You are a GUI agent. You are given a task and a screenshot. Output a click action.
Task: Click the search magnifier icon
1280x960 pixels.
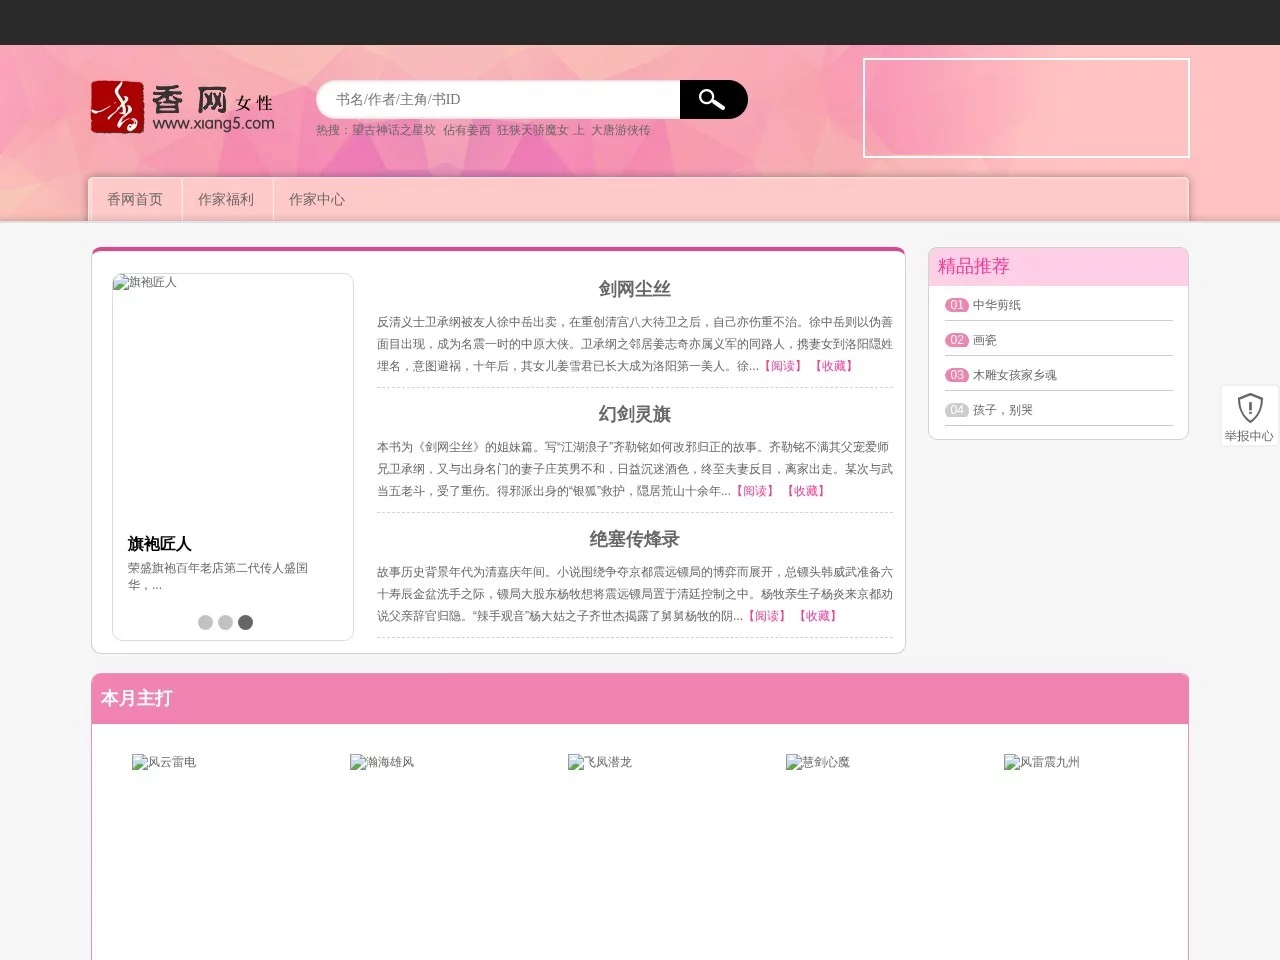coord(712,99)
